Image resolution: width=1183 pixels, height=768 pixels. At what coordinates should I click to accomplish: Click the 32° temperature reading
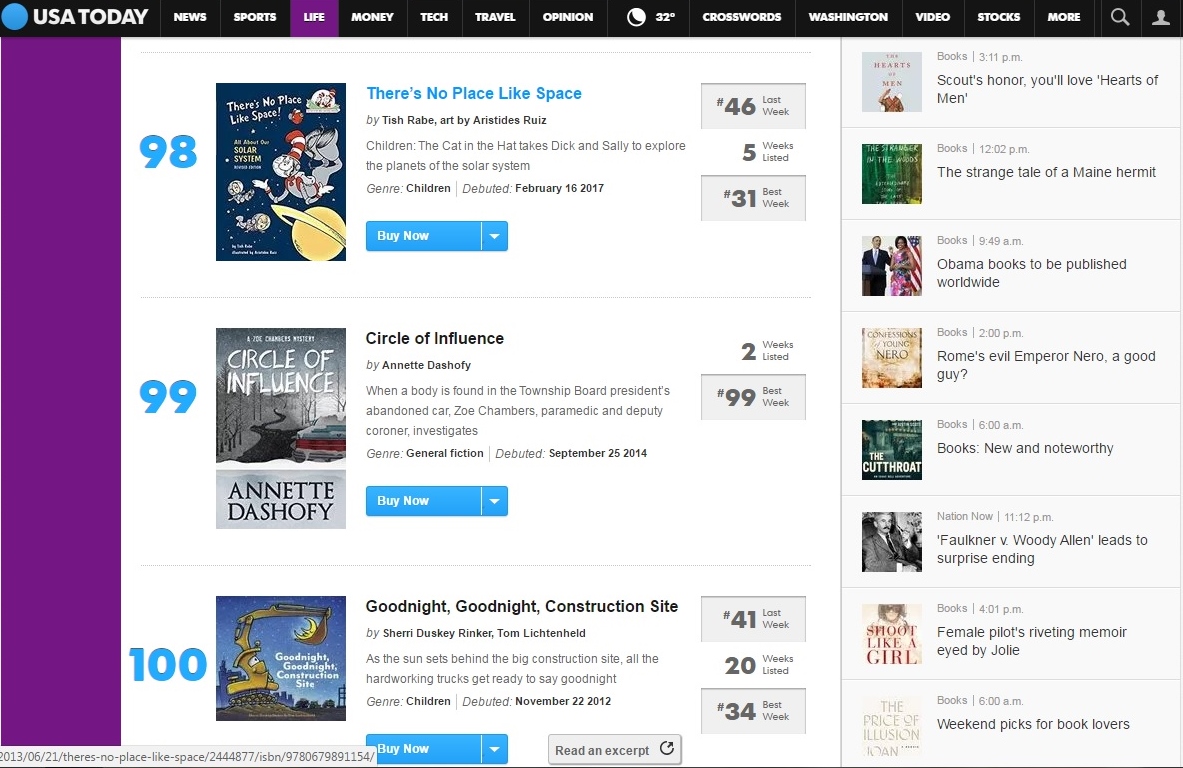click(x=665, y=17)
